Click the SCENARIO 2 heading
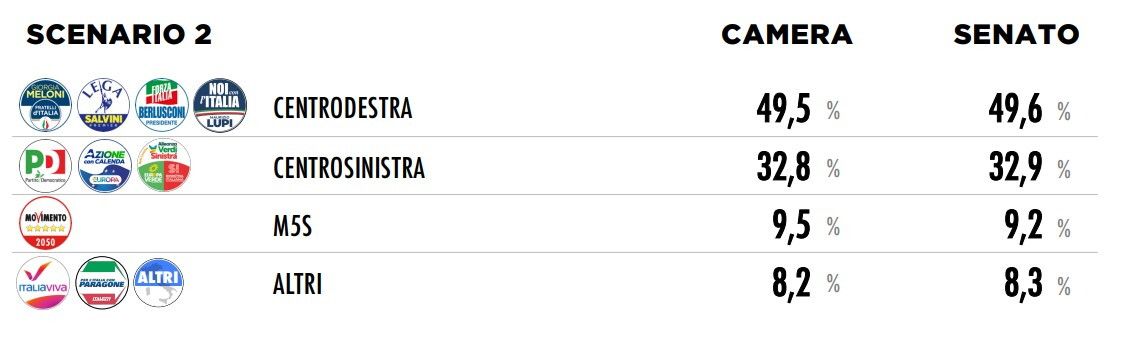The width and height of the screenshot is (1122, 361). pos(119,34)
